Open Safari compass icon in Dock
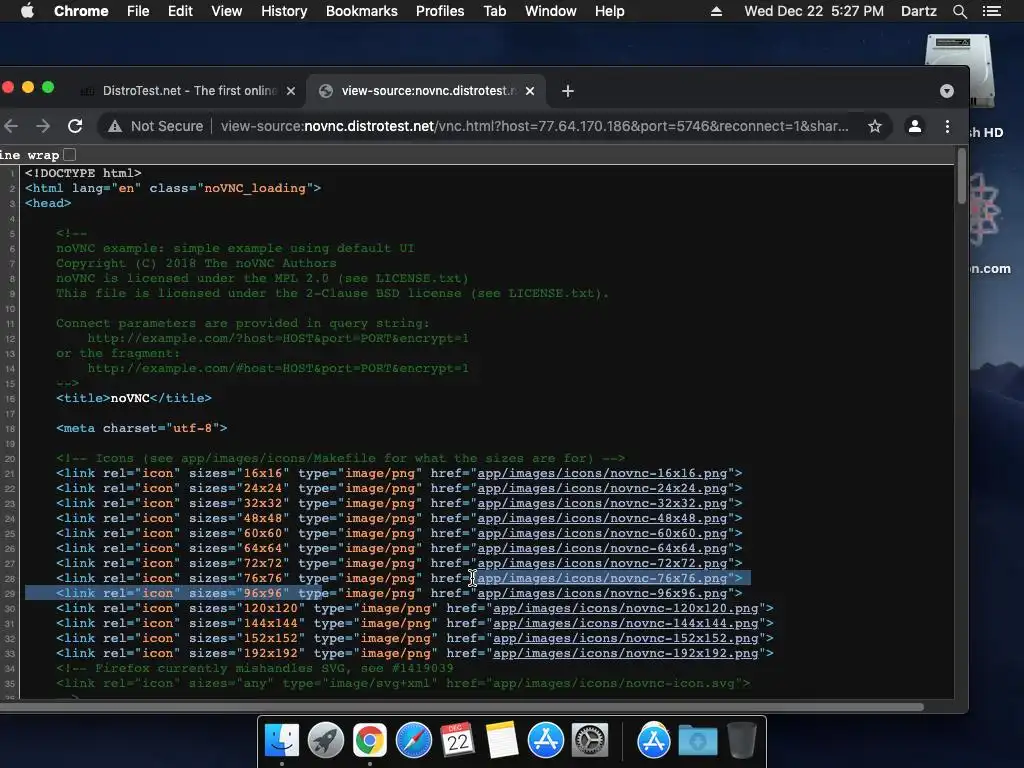Viewport: 1024px width, 768px height. coord(414,741)
